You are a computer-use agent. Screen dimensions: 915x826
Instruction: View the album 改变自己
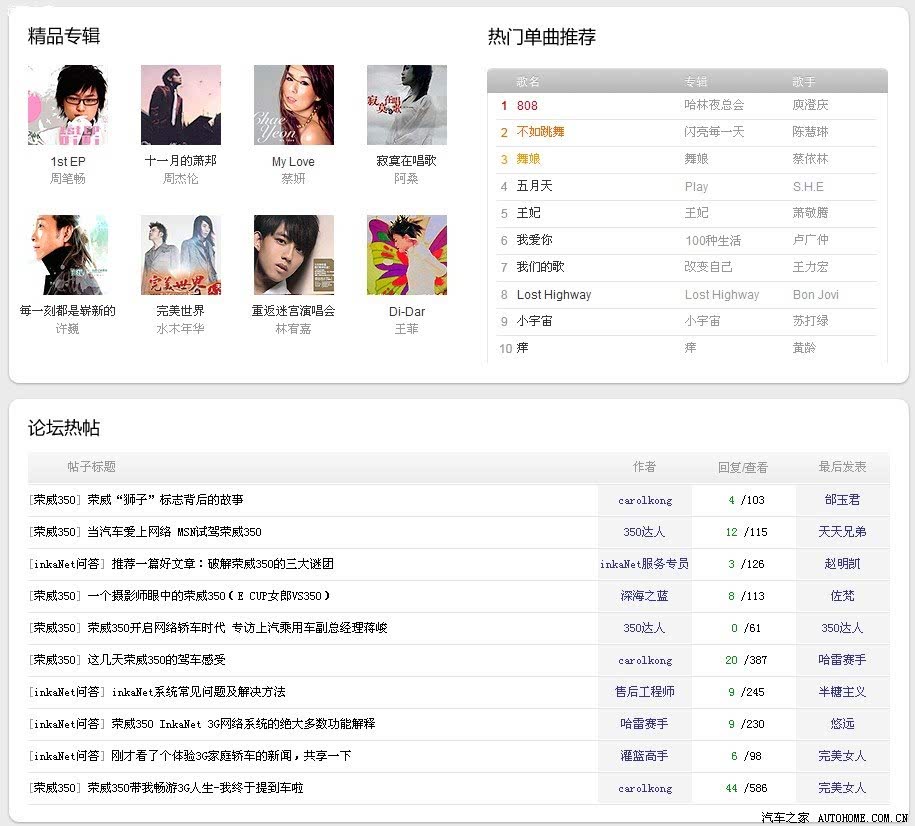pyautogui.click(x=708, y=267)
